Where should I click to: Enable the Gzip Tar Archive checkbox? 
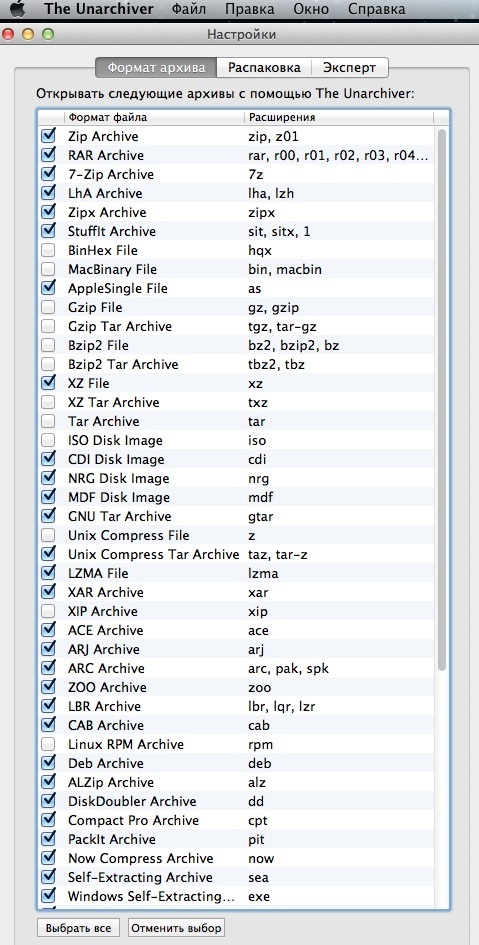[48, 325]
